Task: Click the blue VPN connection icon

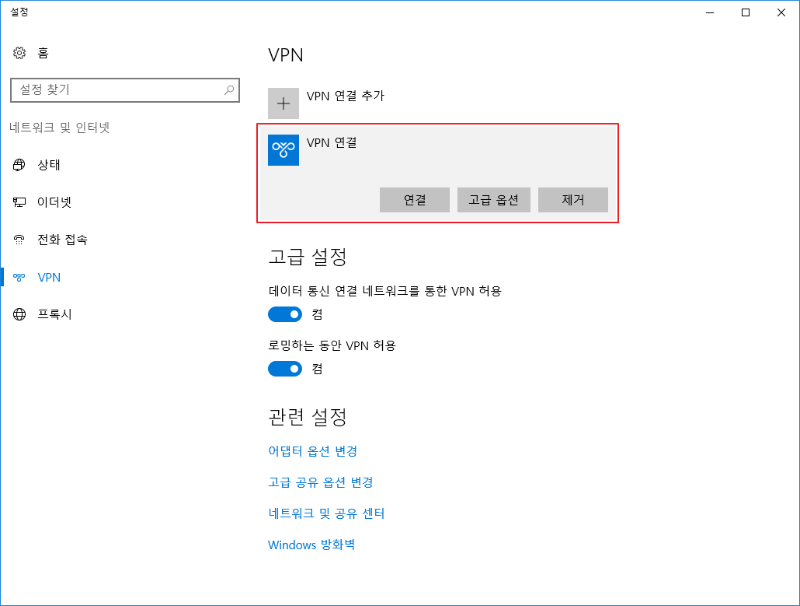Action: coord(284,150)
